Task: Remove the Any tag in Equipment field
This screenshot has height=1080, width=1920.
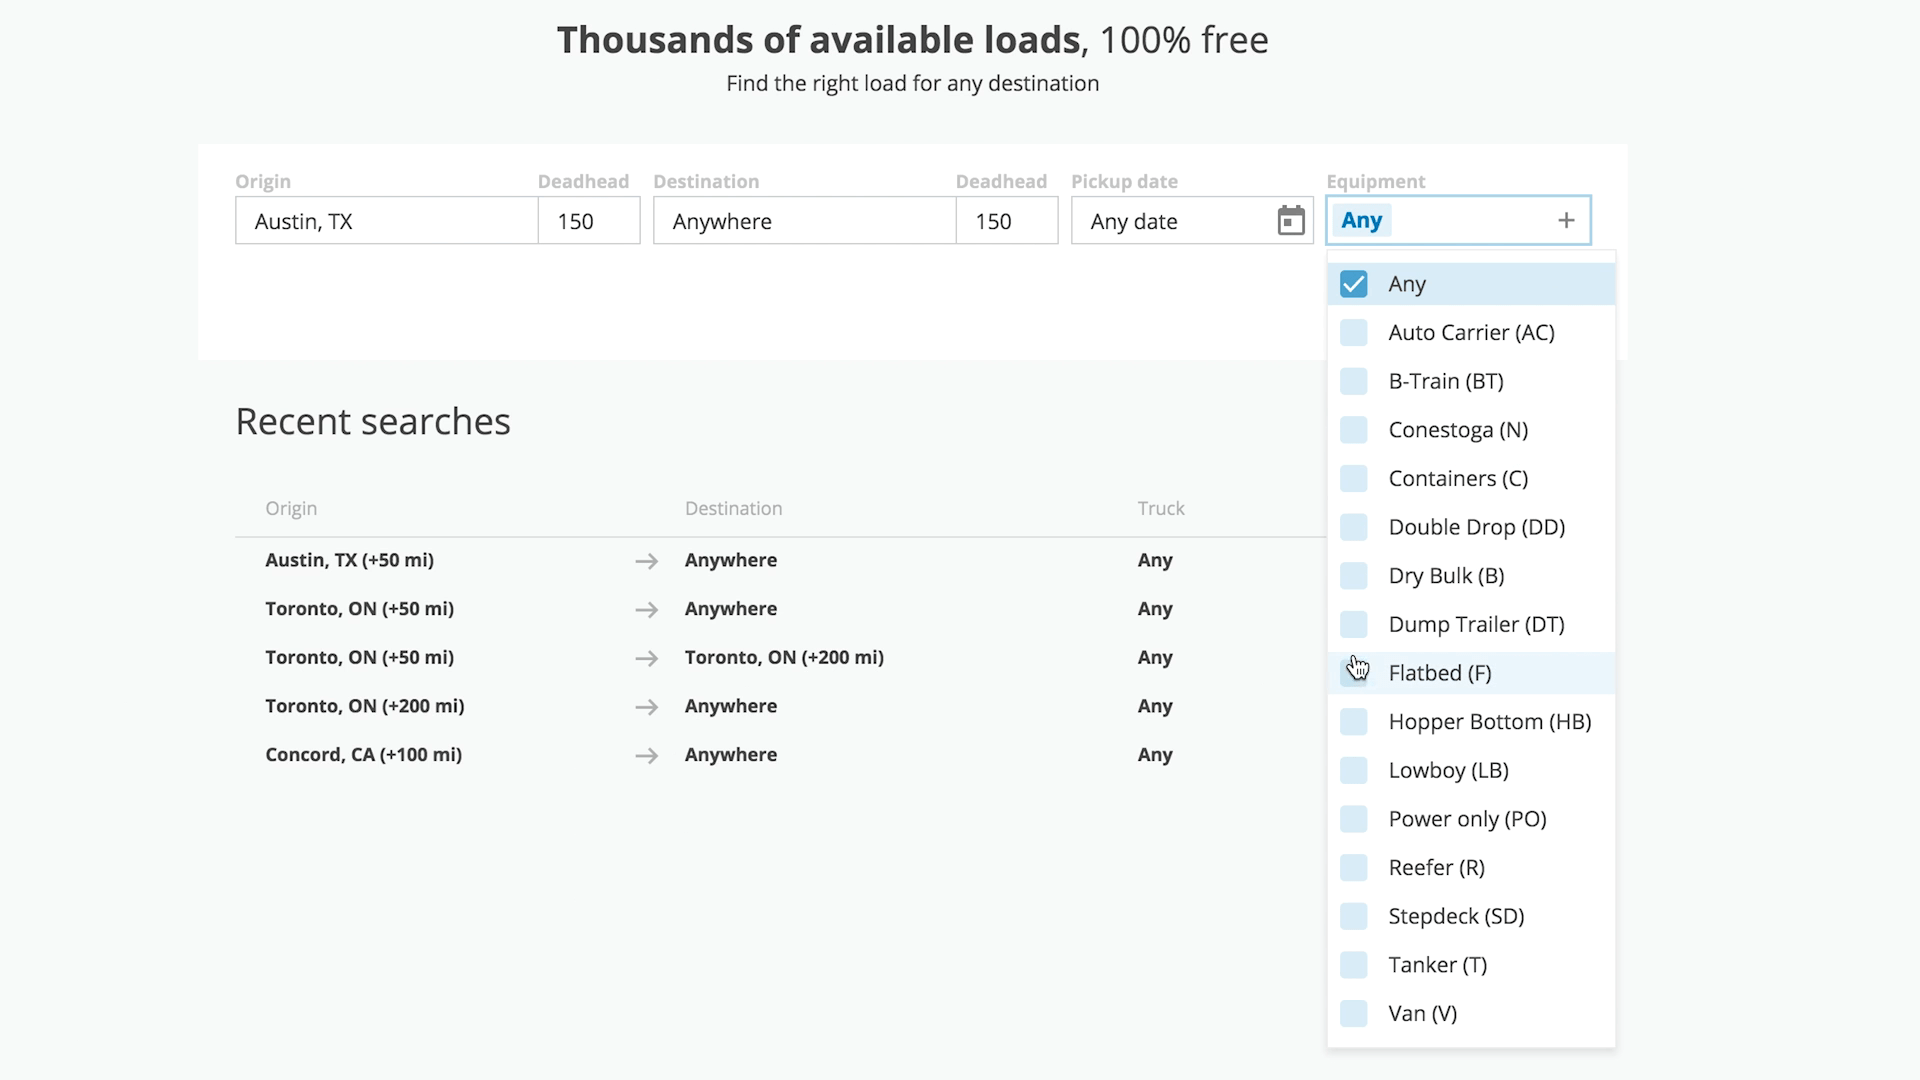Action: (x=1361, y=221)
